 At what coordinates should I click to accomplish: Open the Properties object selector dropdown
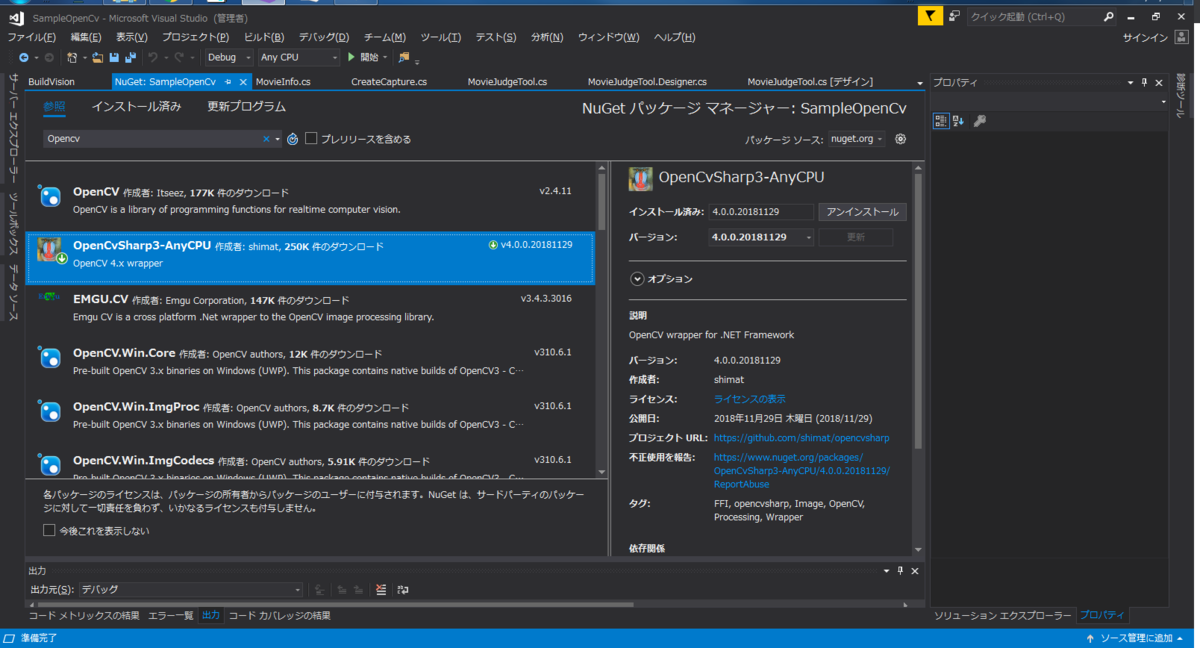coord(1163,101)
